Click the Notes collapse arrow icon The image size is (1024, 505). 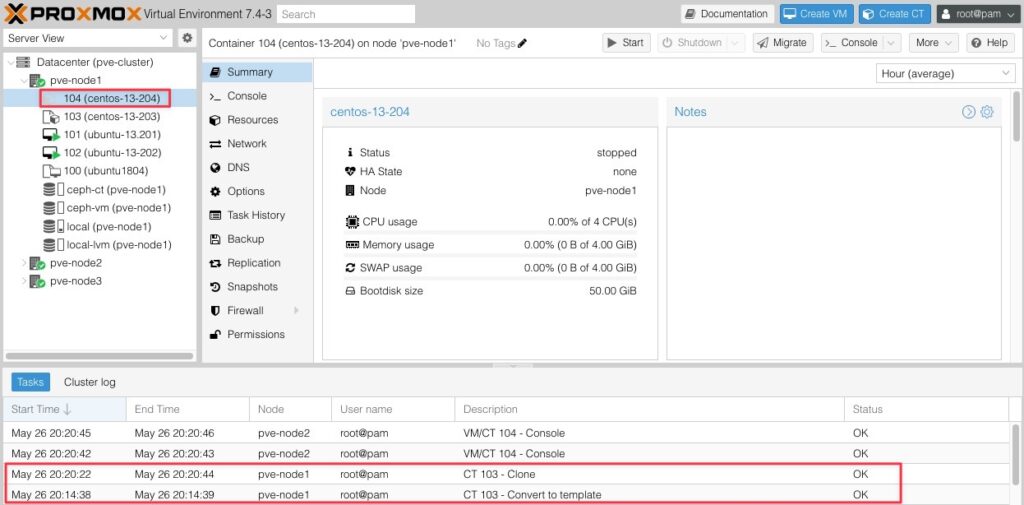coord(968,112)
